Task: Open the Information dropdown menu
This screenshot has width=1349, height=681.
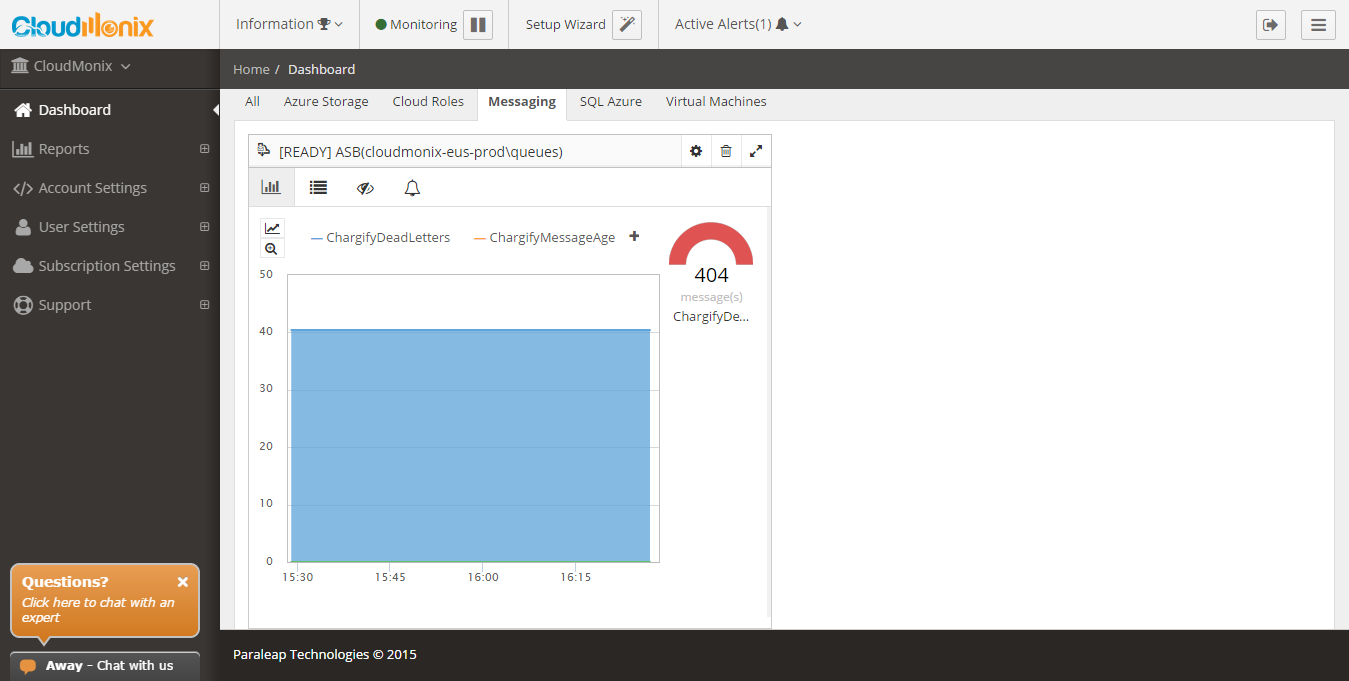Action: [x=289, y=24]
